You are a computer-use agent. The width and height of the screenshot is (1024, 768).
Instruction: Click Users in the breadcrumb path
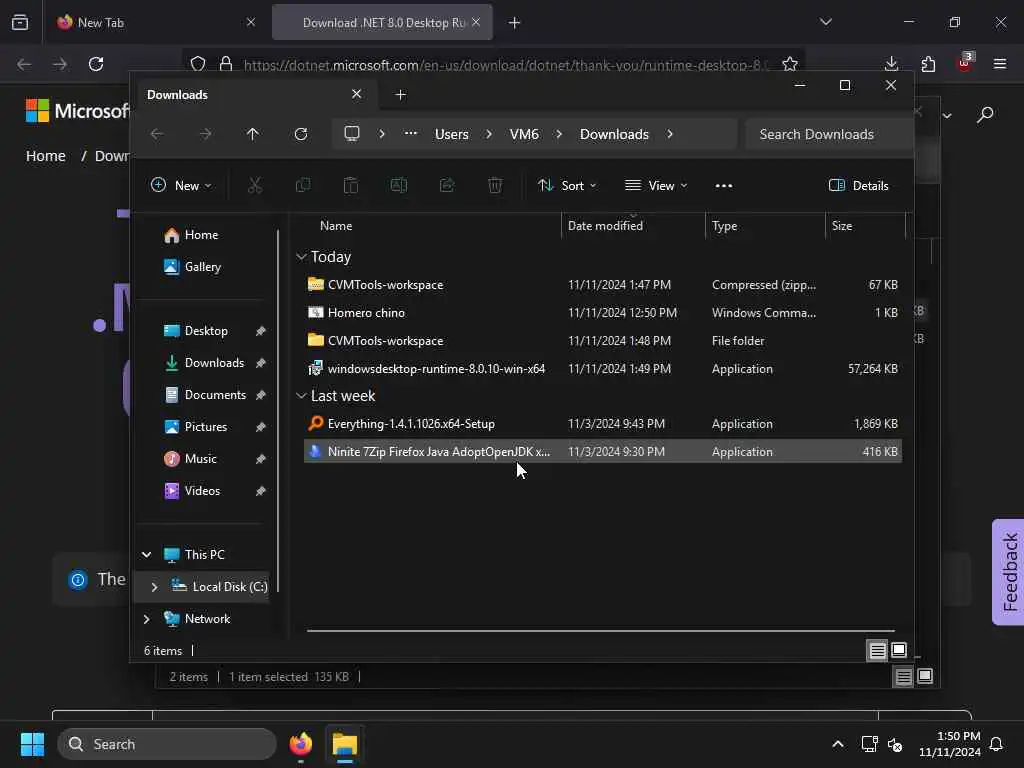pos(451,134)
